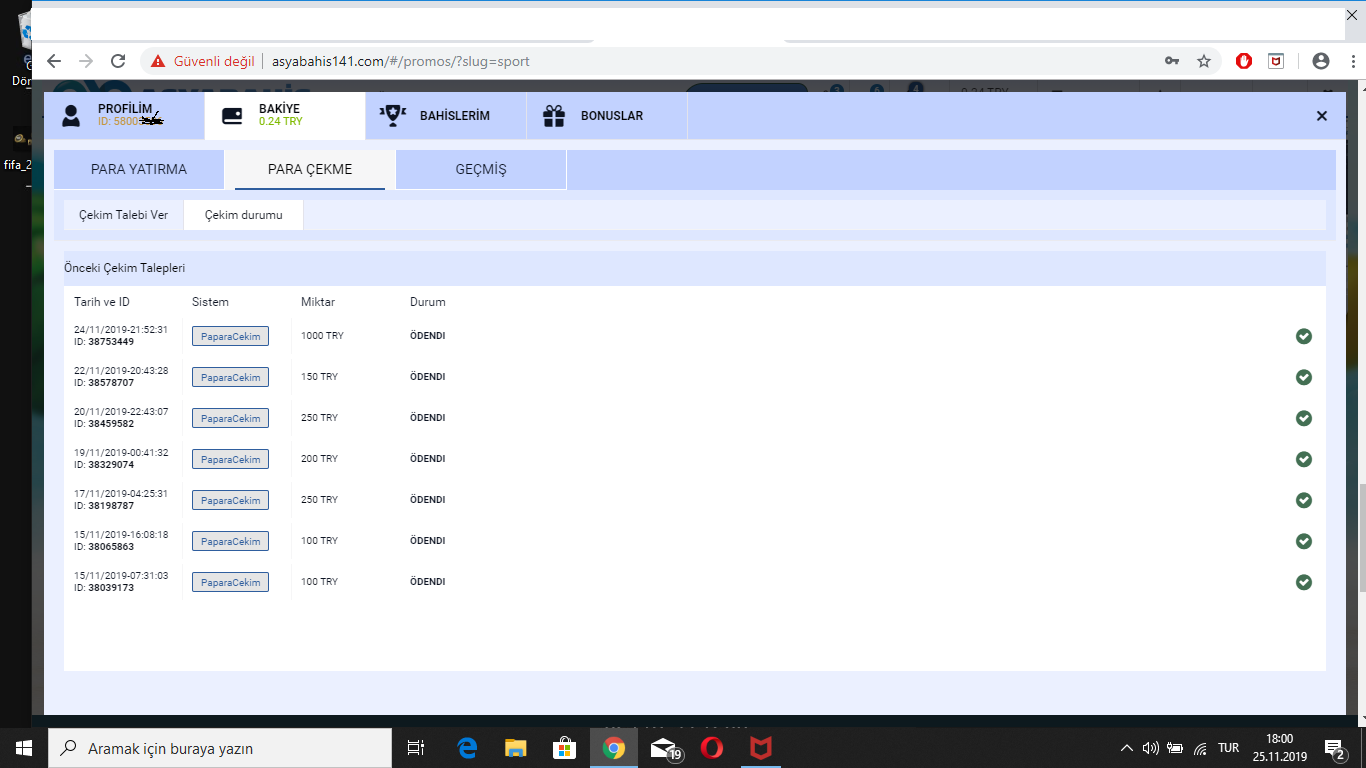Click the McAfee shield extension icon
The width and height of the screenshot is (1366, 768).
point(1276,61)
